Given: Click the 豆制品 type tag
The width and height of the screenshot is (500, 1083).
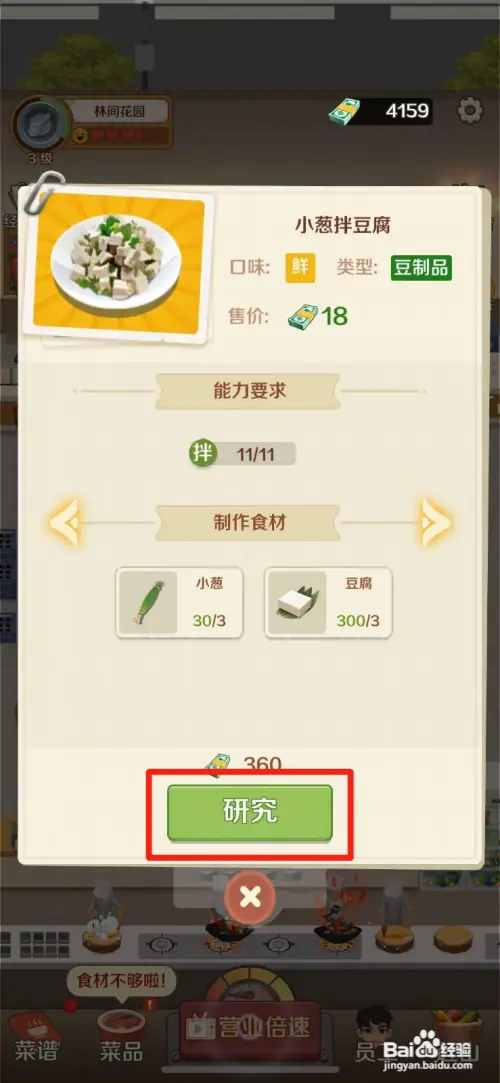Looking at the screenshot, I should tap(421, 268).
